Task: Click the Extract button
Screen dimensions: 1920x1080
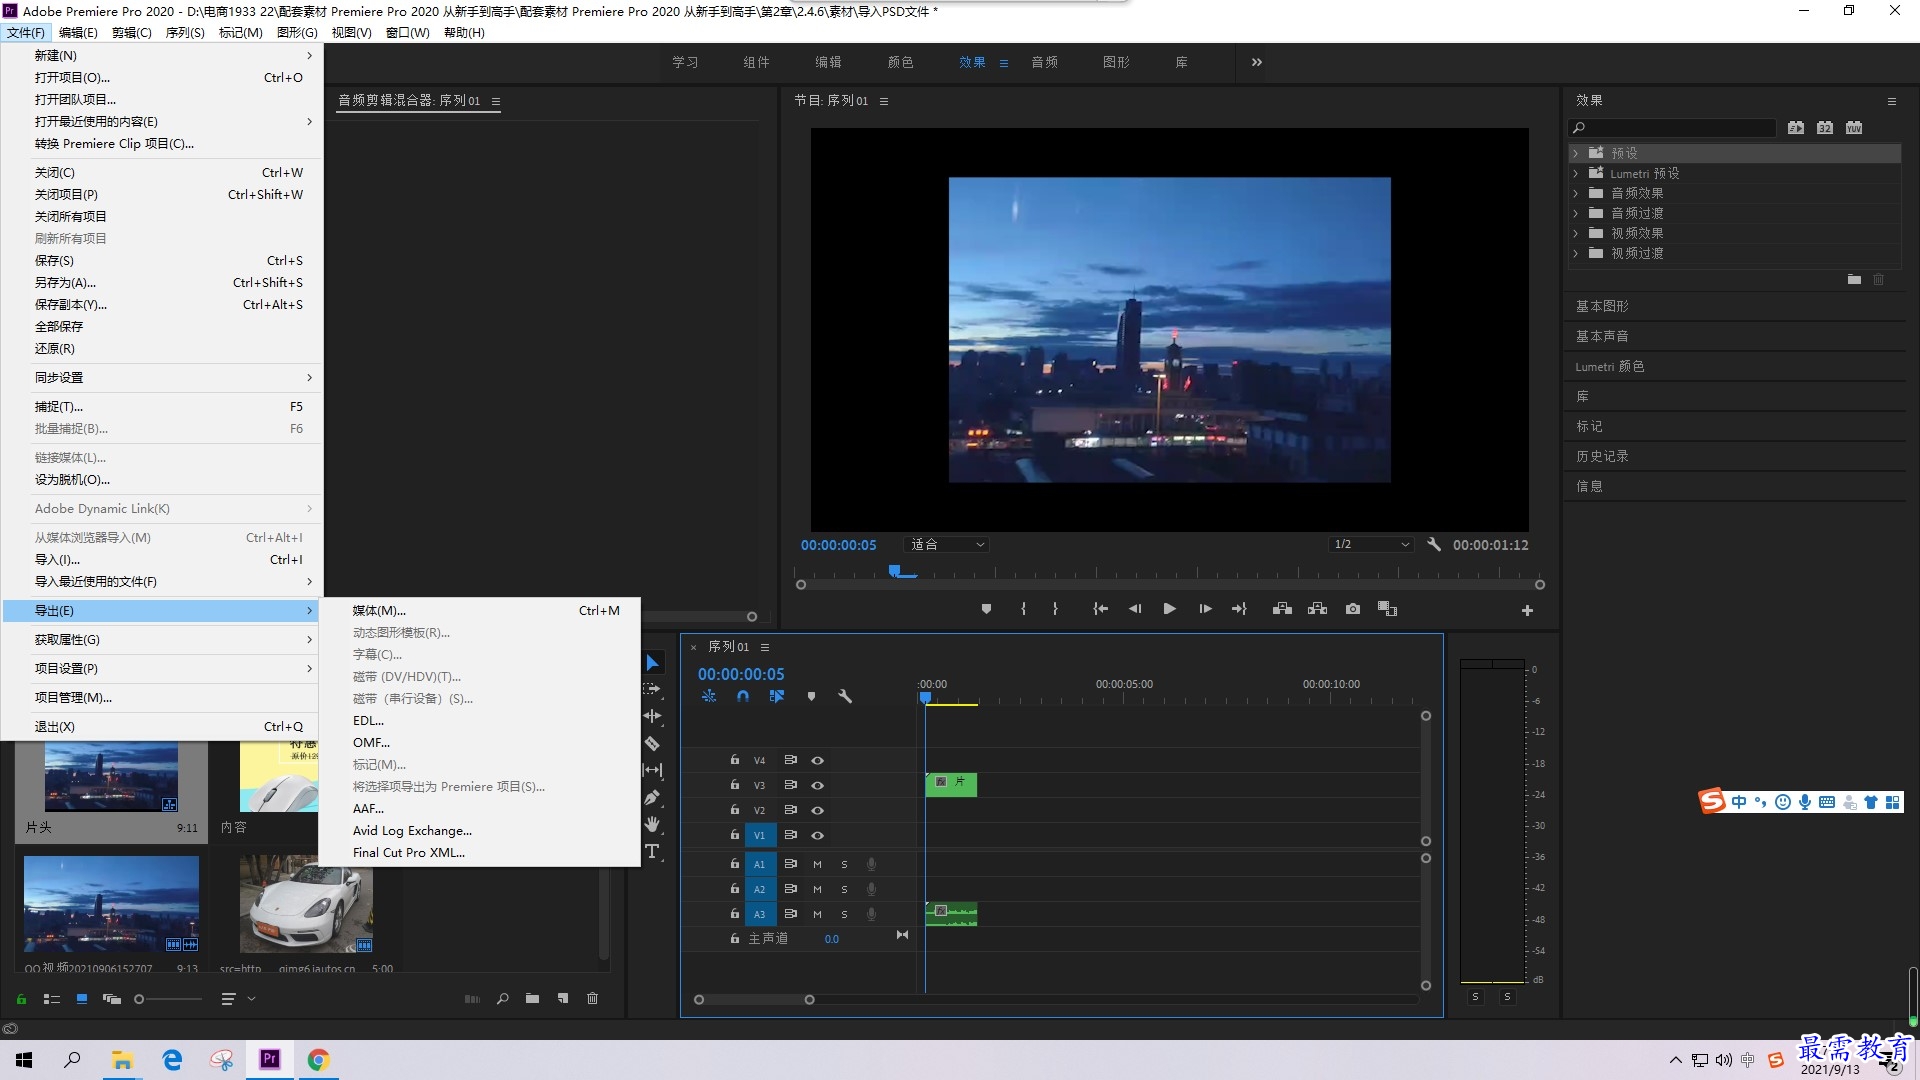Action: point(1318,609)
